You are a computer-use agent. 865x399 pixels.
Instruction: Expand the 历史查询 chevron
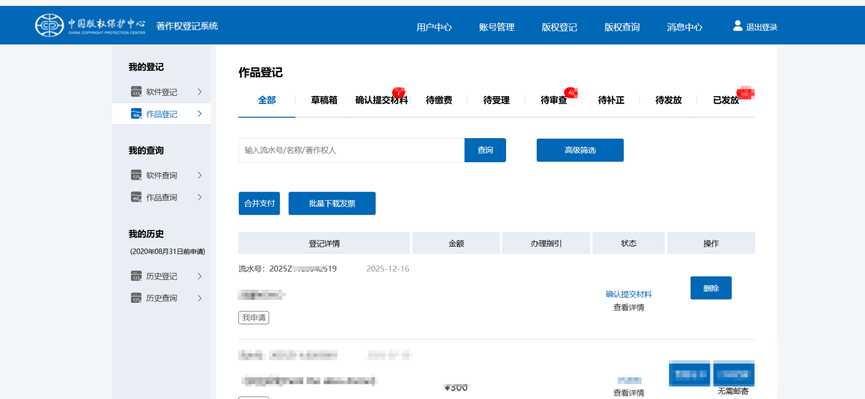[x=200, y=298]
